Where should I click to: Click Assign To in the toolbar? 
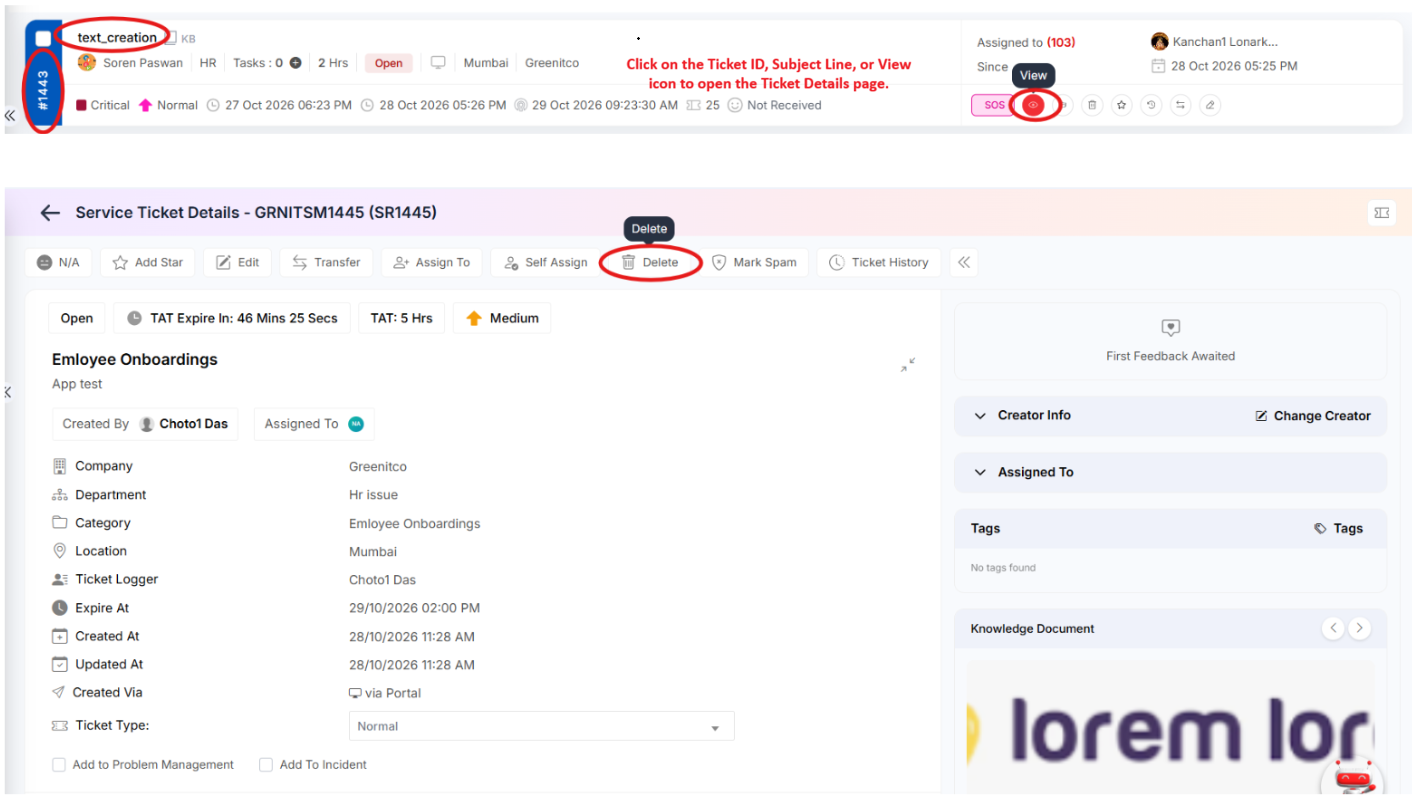tap(432, 262)
